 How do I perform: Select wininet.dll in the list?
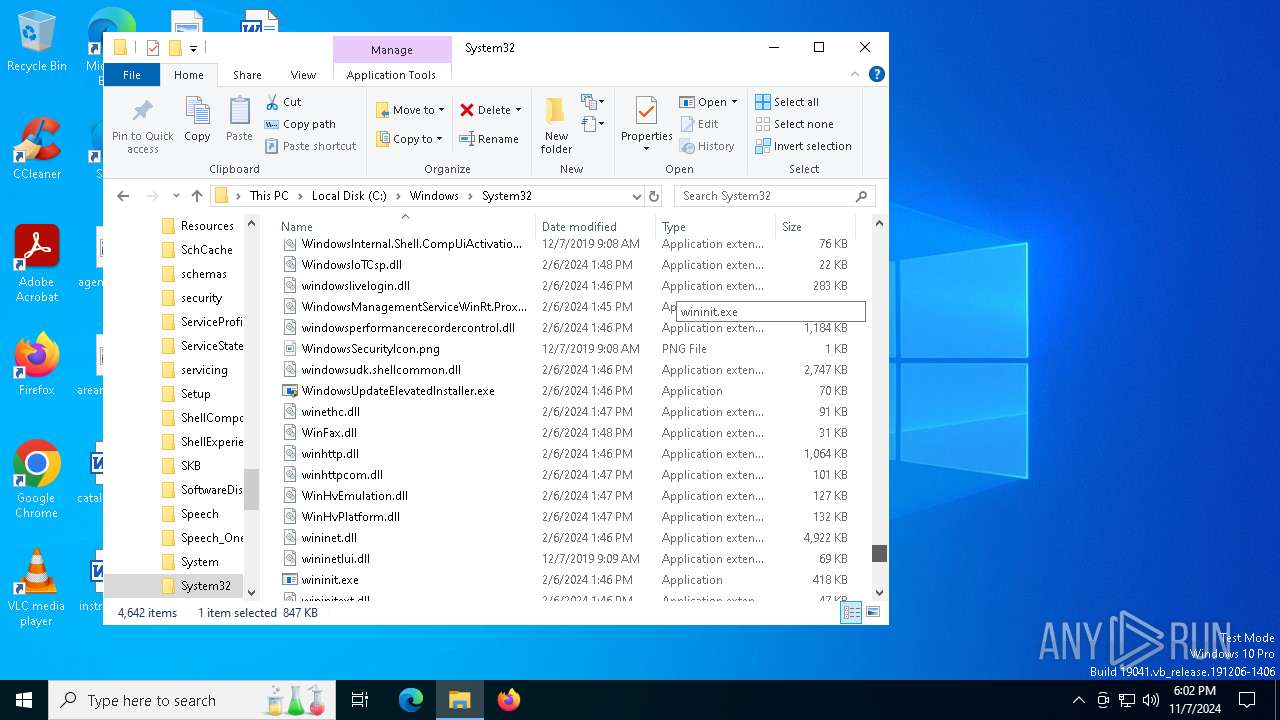pyautogui.click(x=329, y=538)
